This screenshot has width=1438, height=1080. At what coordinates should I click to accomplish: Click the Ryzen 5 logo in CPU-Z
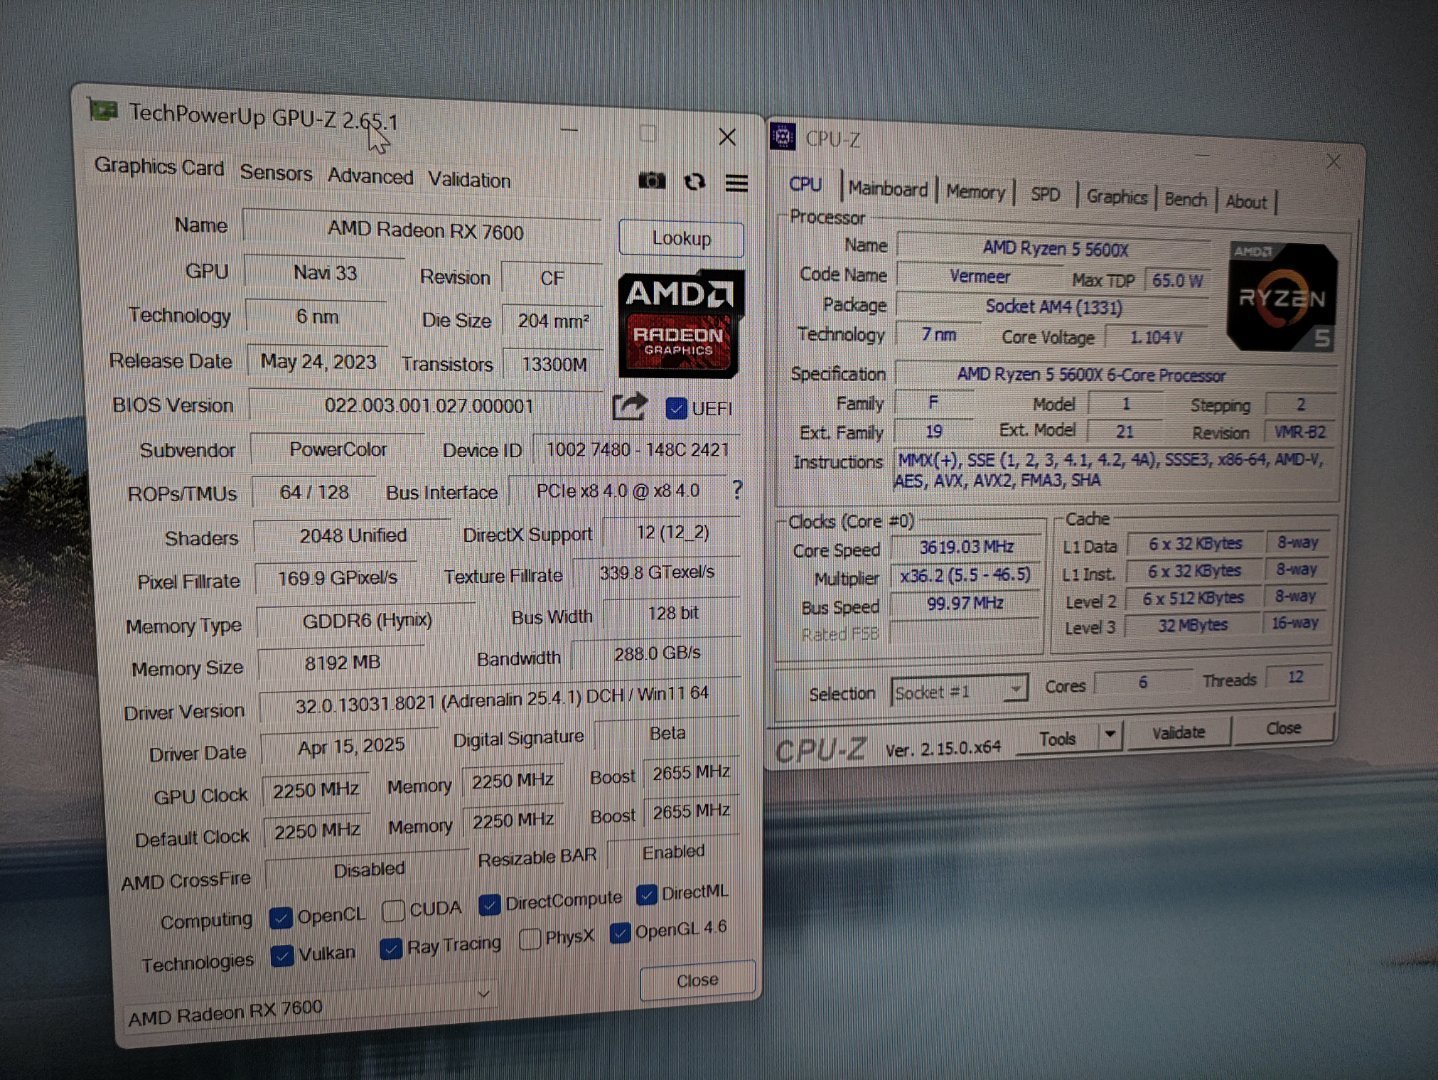[1283, 296]
